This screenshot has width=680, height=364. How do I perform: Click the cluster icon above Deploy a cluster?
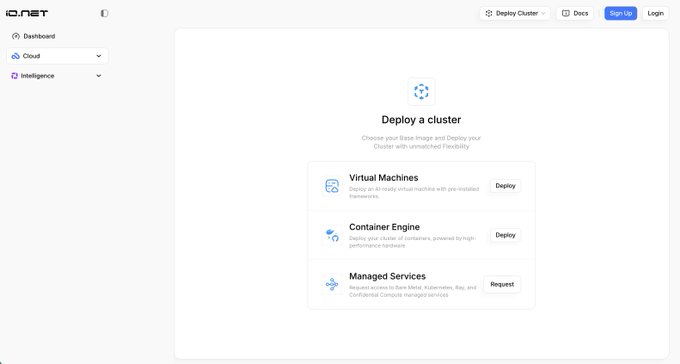click(421, 92)
